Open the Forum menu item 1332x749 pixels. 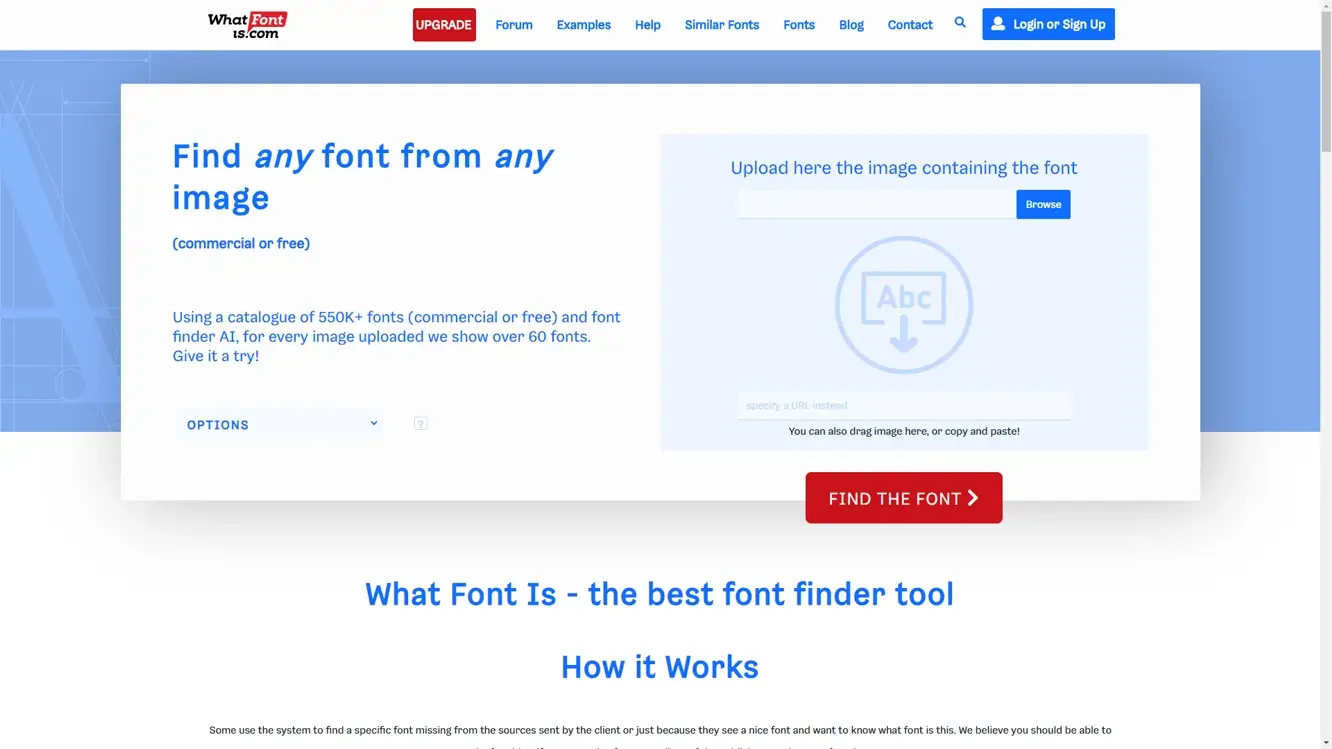pyautogui.click(x=514, y=25)
